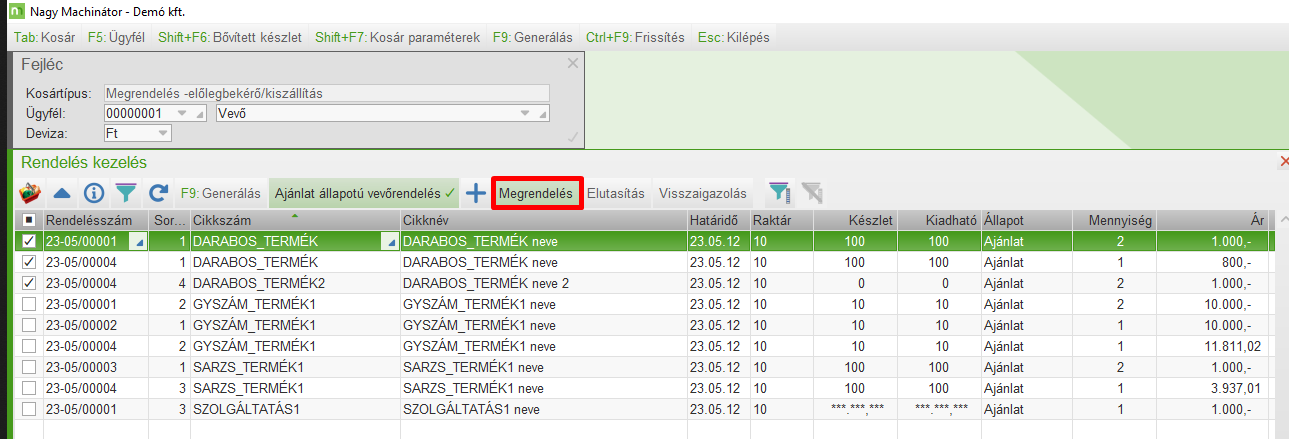Screen dimensions: 1289x439
Task: Click the Készlet column header
Action: [x=857, y=220]
